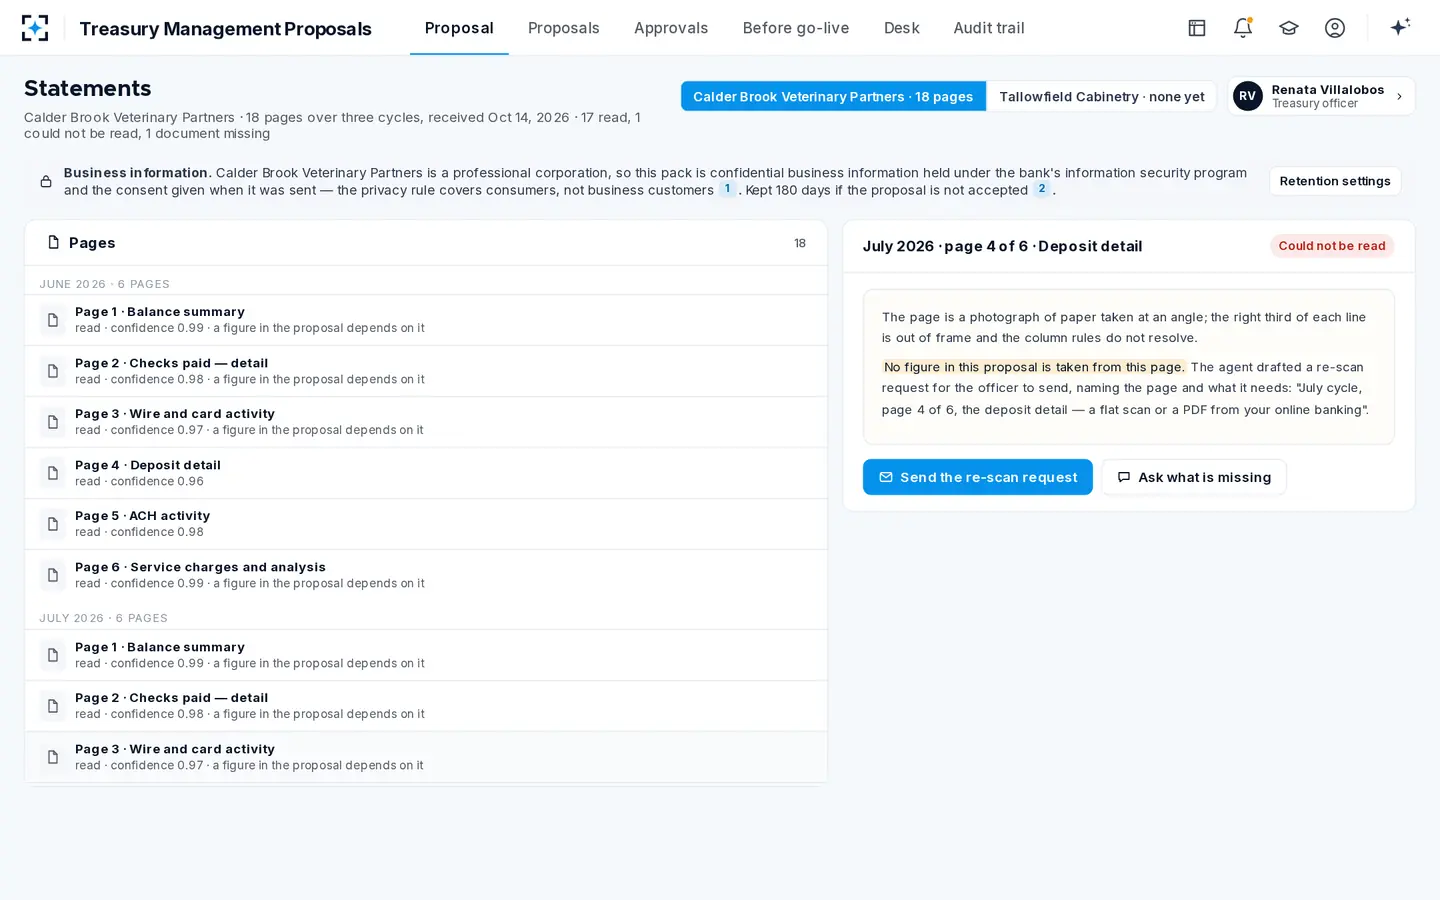
Task: Click the lock icon beside Business information
Action: tap(46, 181)
